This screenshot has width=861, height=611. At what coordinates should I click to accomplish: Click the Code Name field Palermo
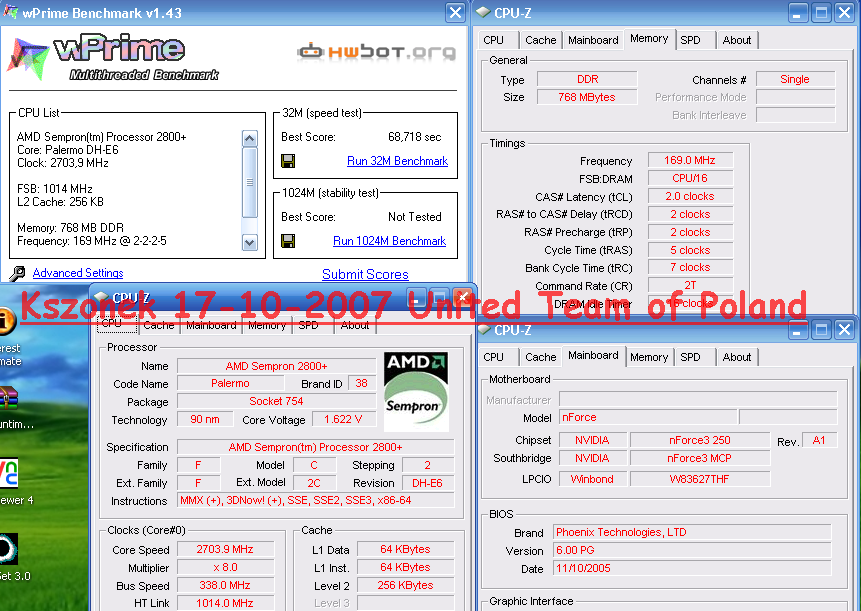pos(231,383)
